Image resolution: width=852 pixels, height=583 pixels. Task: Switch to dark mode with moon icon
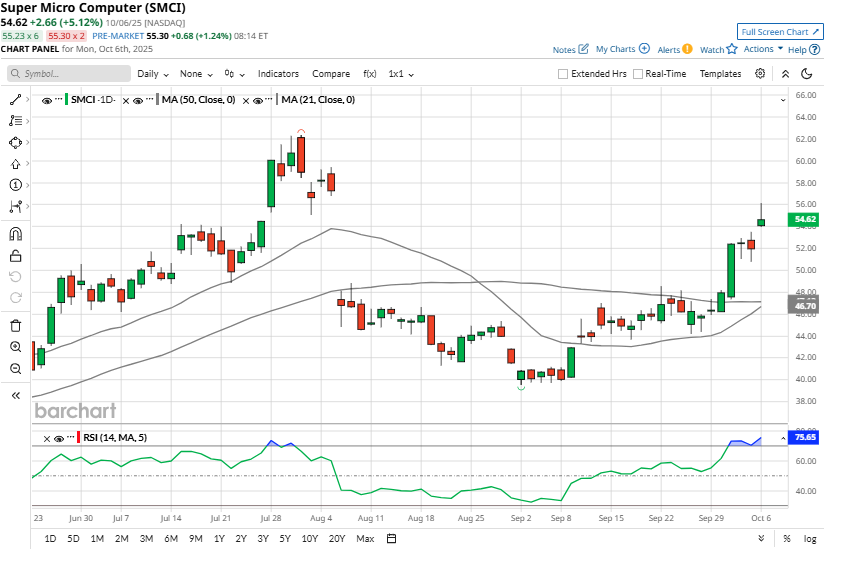pyautogui.click(x=807, y=74)
